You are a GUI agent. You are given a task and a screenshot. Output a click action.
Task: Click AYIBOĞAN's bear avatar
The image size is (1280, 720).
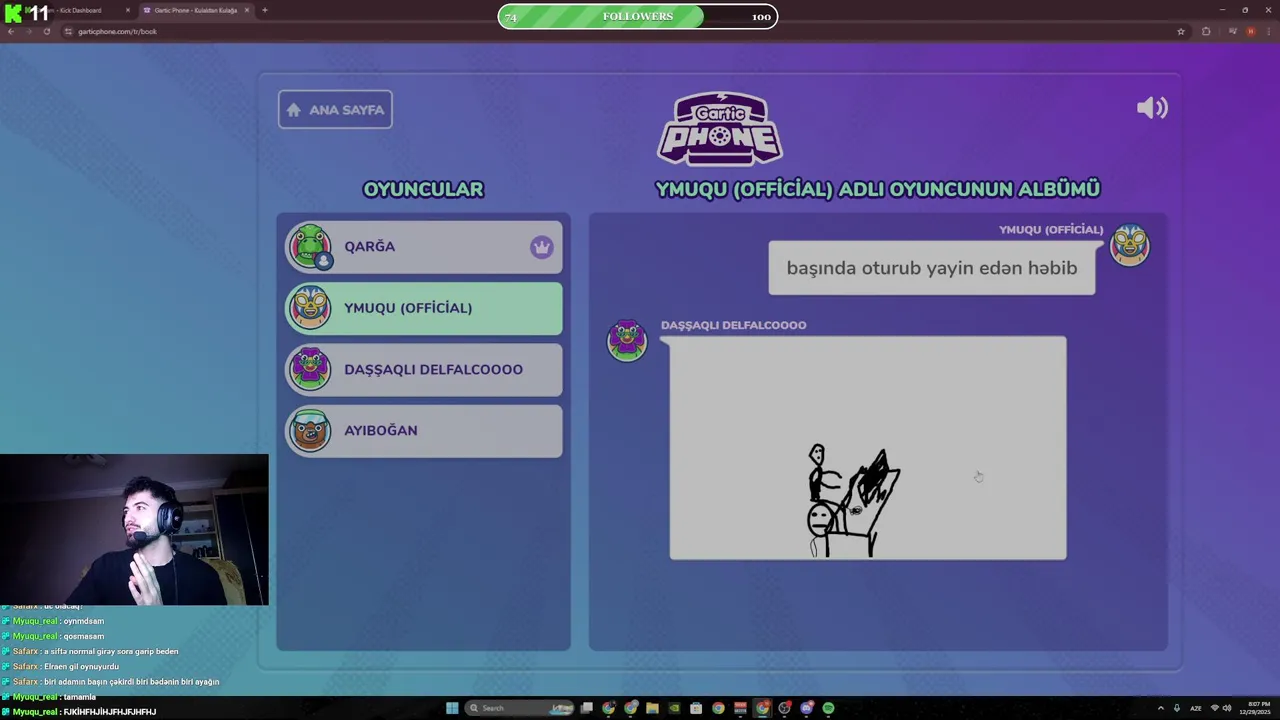click(x=310, y=430)
